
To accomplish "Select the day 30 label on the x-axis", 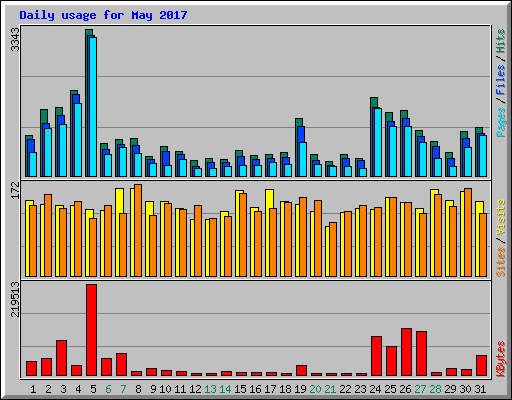I will point(465,389).
